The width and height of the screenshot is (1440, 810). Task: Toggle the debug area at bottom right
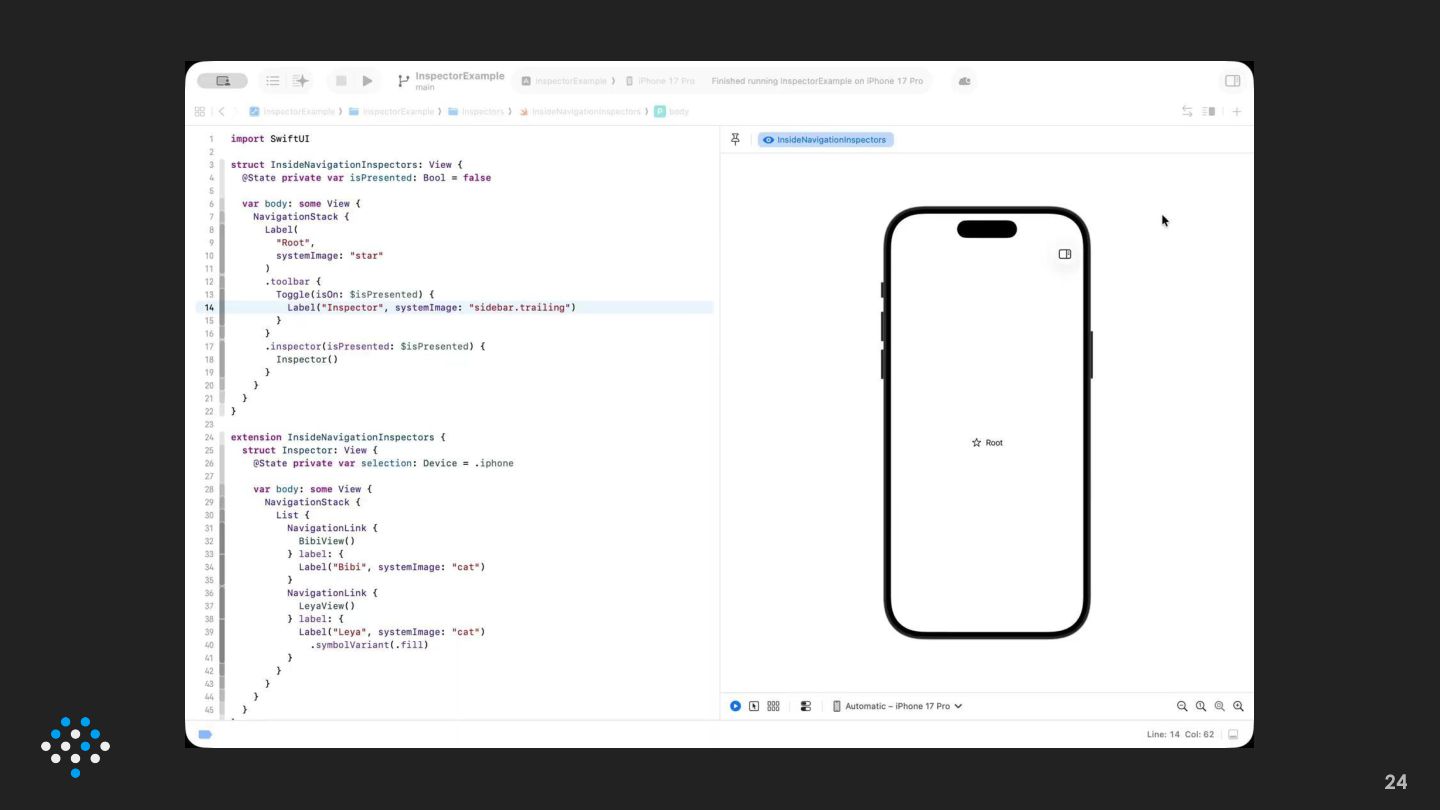1233,734
